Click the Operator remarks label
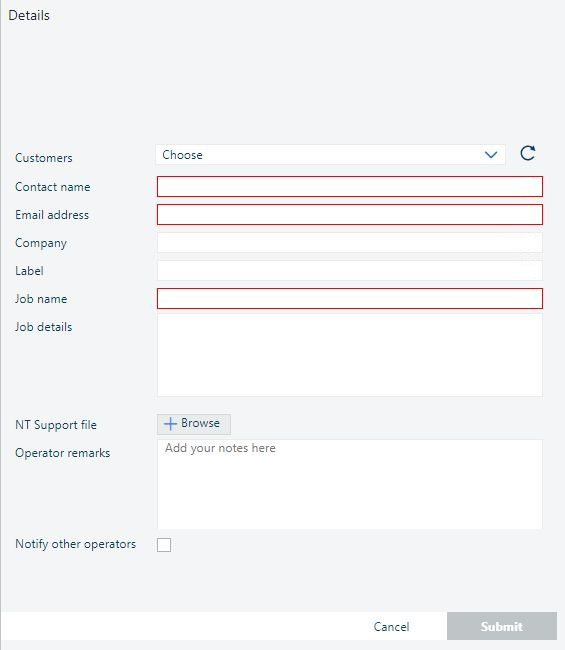Image resolution: width=565 pixels, height=650 pixels. pyautogui.click(x=63, y=453)
